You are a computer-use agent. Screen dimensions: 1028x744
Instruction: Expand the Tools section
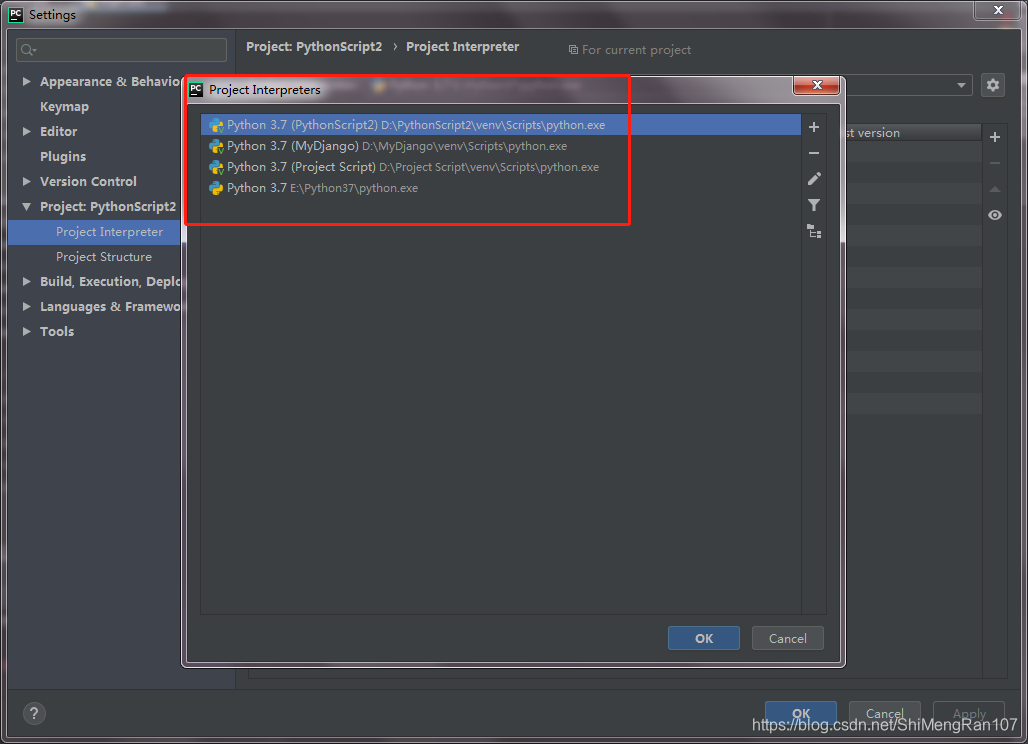pos(26,331)
